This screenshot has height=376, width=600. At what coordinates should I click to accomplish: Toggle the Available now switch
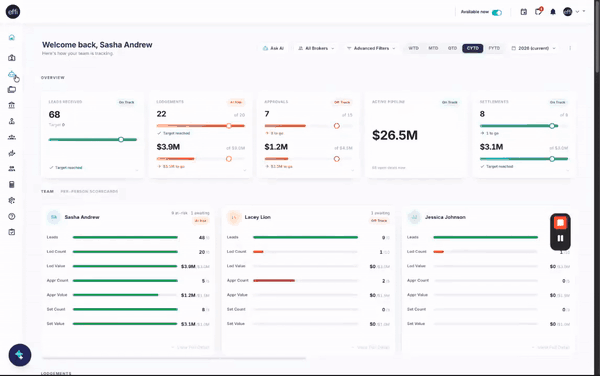(x=497, y=13)
